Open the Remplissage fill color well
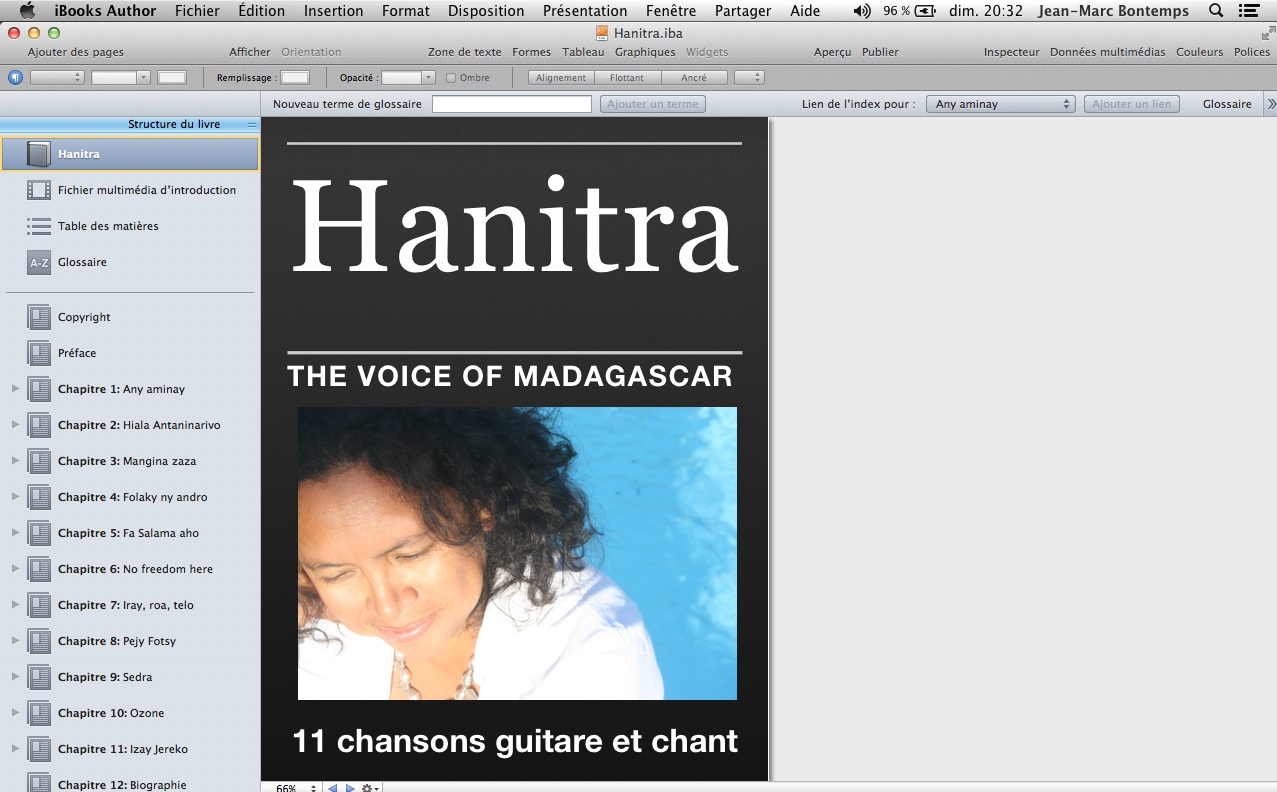1277x792 pixels. [294, 77]
